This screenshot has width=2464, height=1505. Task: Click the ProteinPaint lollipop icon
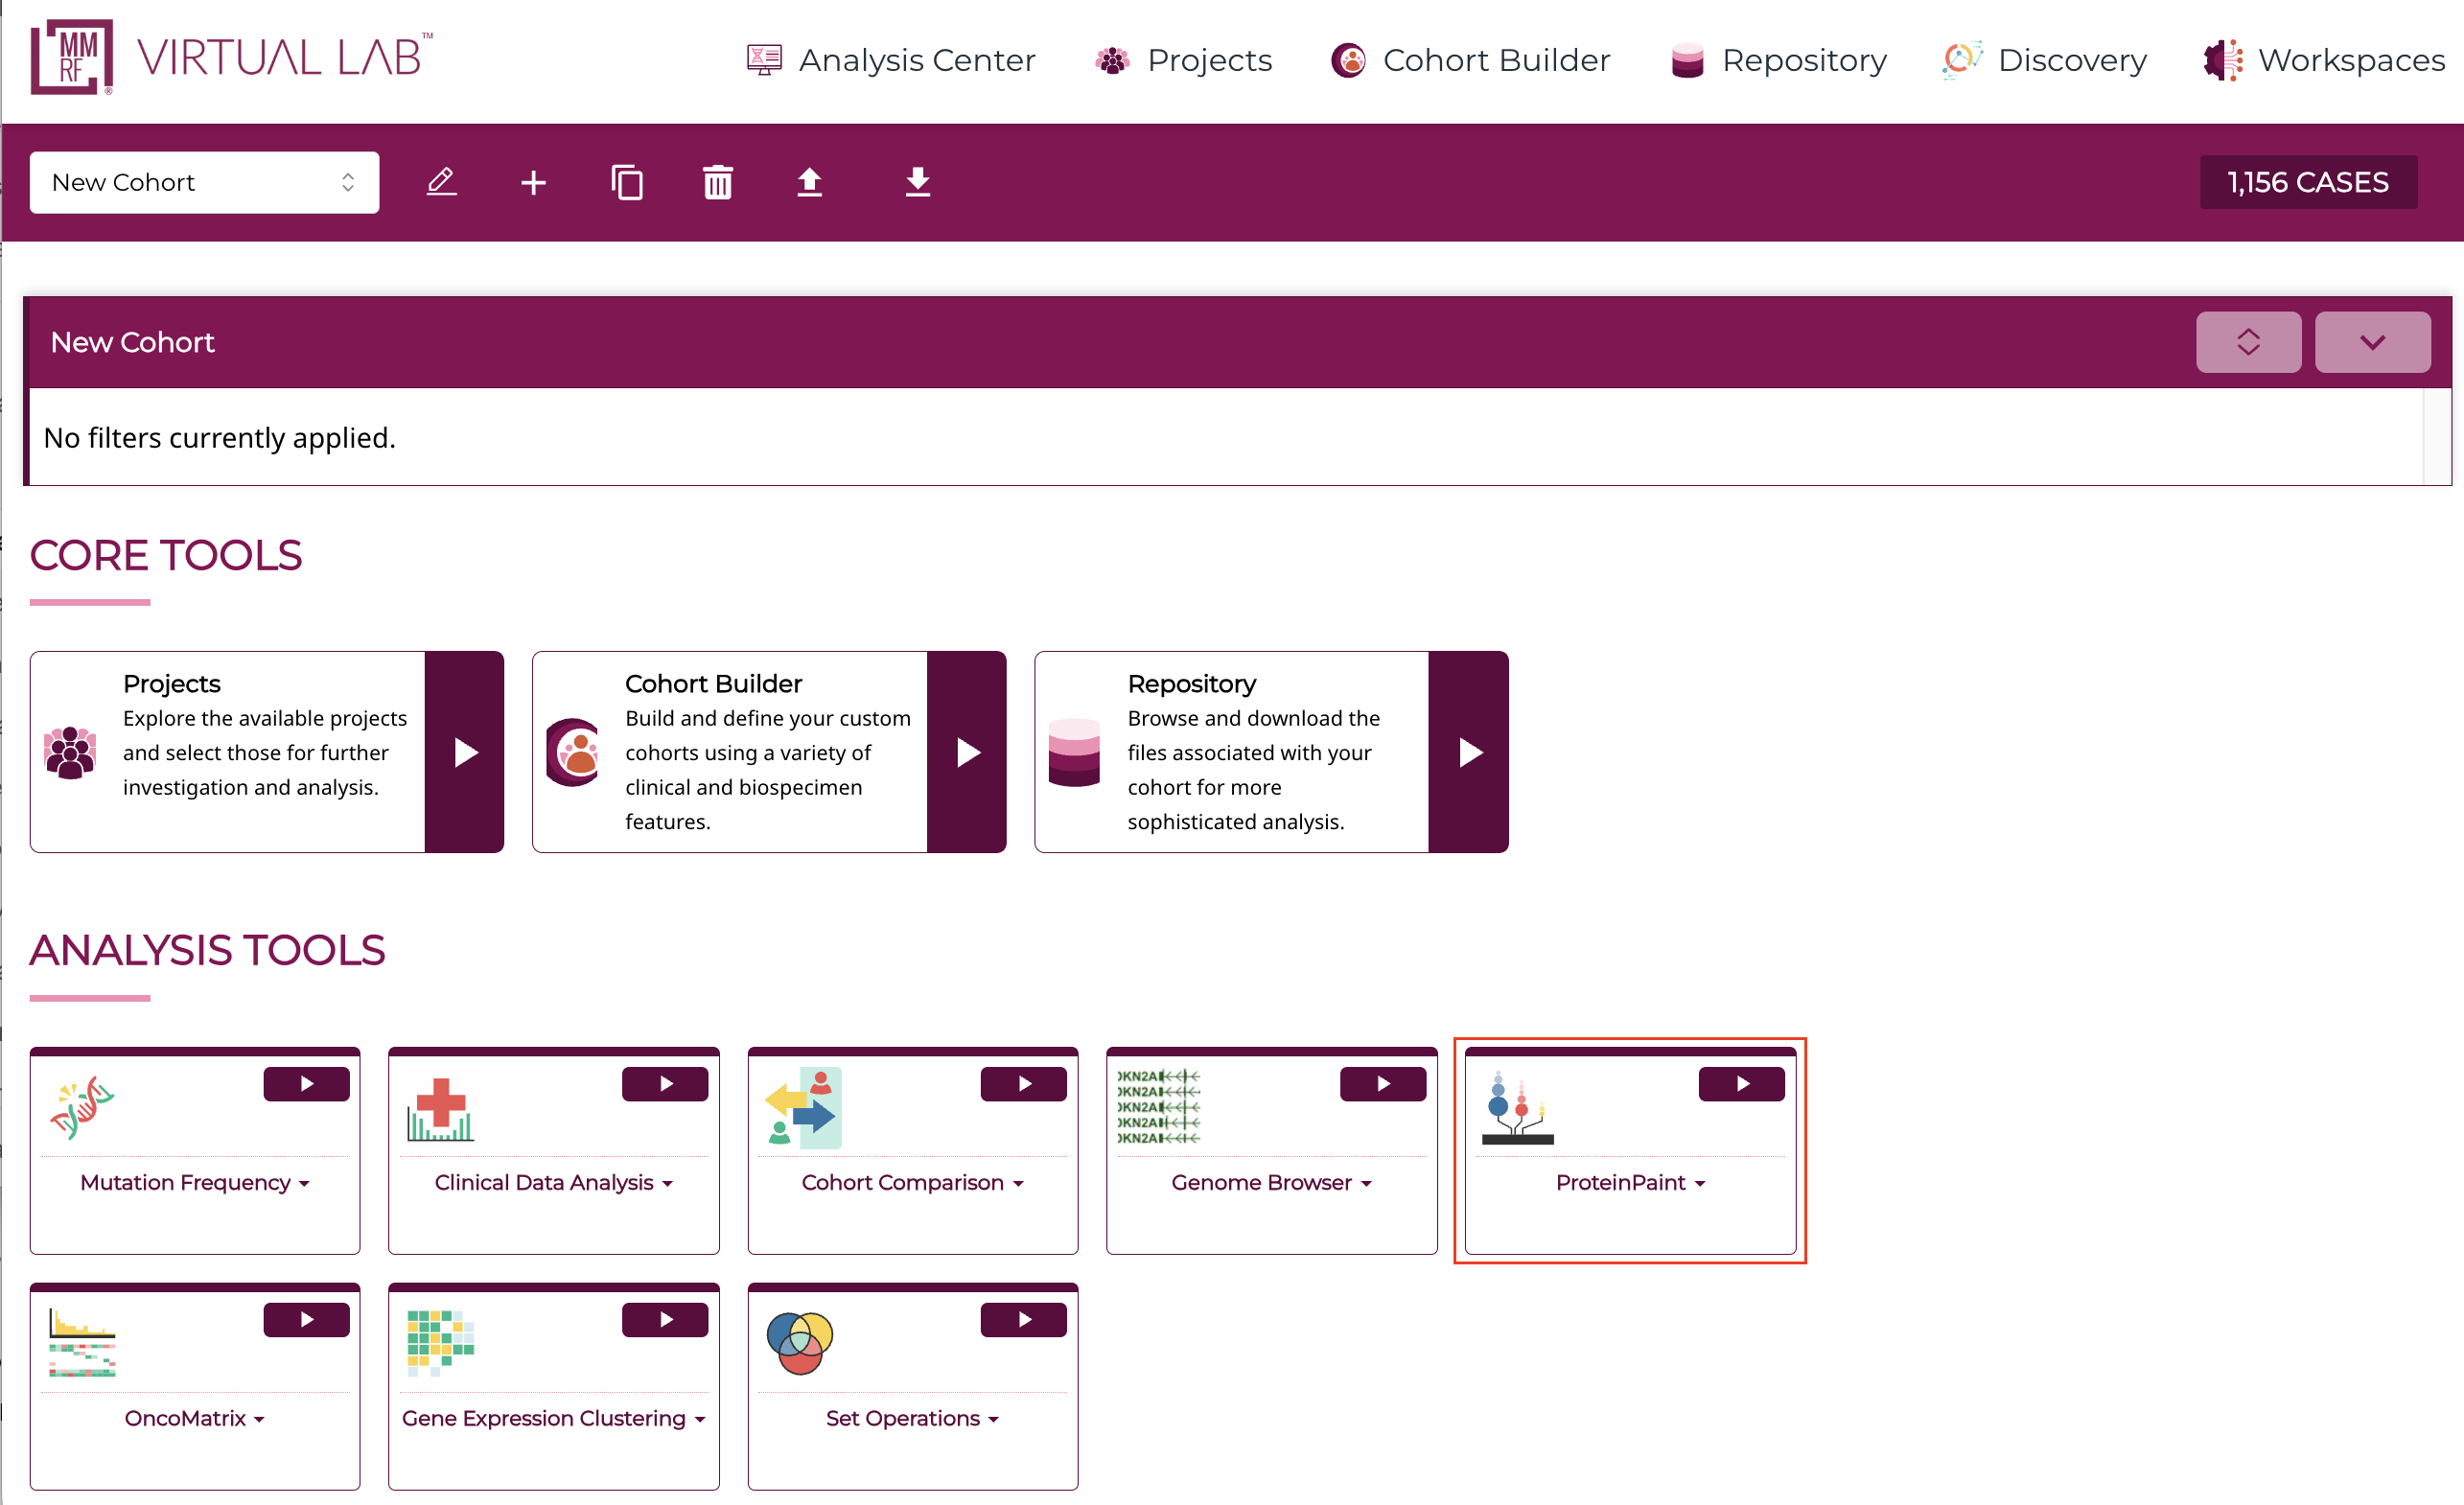tap(1518, 1108)
